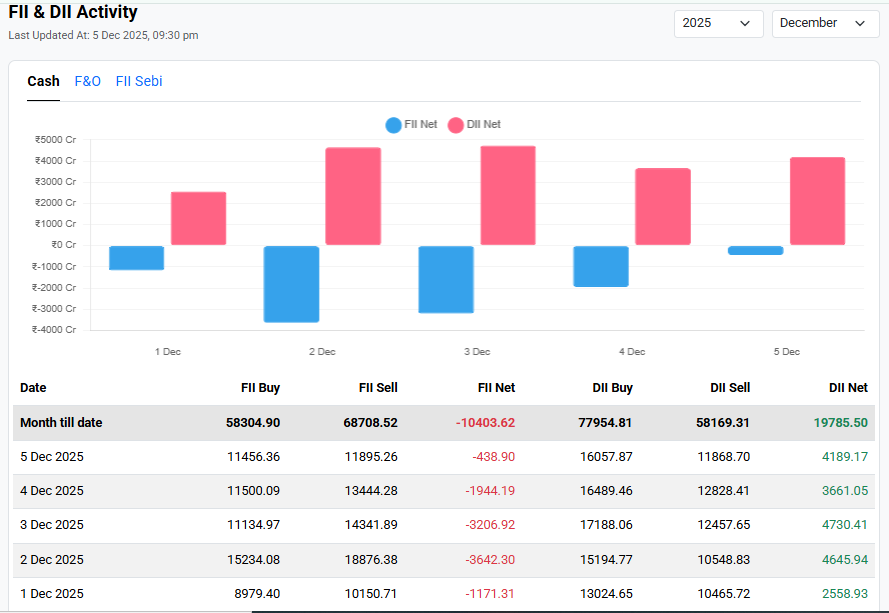Open the year dropdown showing 2025
This screenshot has width=889, height=613.
718,23
